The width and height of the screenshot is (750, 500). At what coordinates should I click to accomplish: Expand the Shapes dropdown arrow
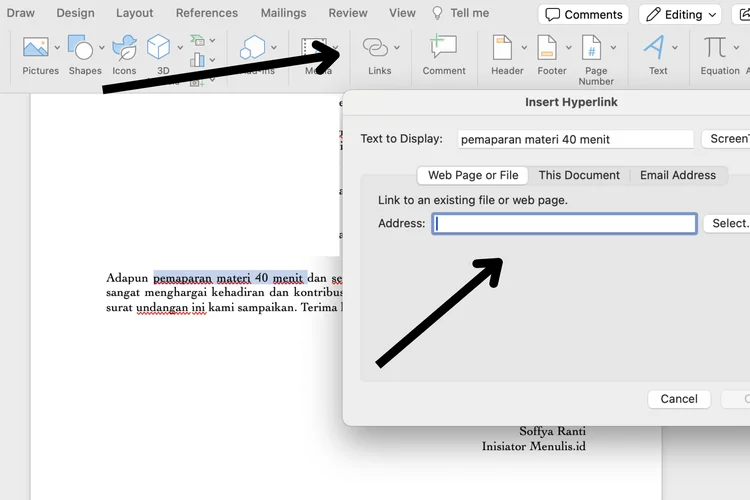click(x=101, y=47)
